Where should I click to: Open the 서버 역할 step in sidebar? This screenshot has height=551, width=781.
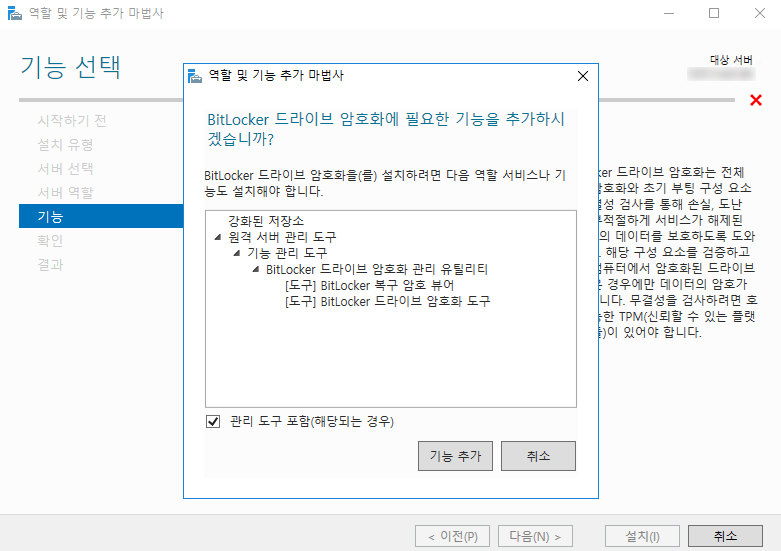pyautogui.click(x=65, y=192)
